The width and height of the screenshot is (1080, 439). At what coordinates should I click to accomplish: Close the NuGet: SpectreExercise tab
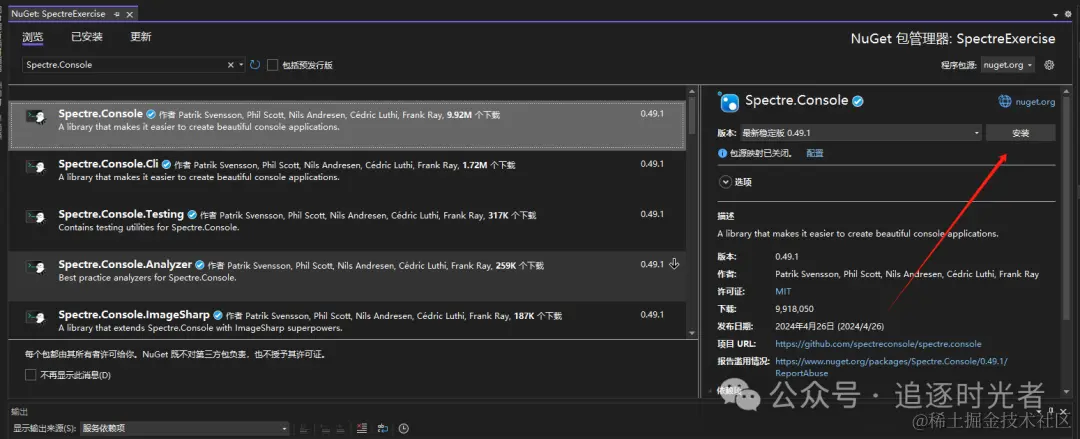pos(130,14)
